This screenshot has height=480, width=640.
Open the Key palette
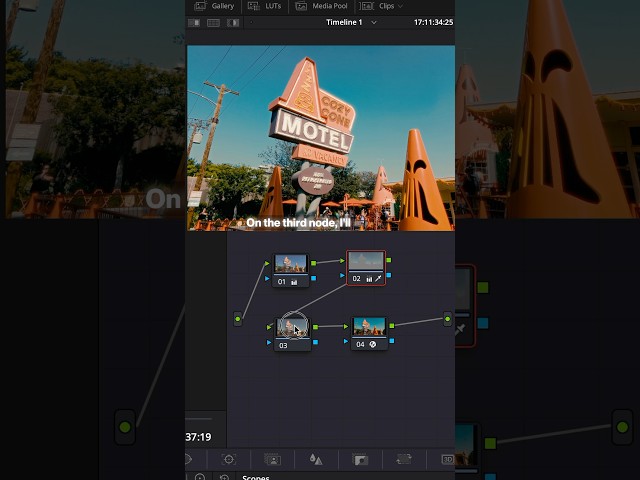click(360, 460)
